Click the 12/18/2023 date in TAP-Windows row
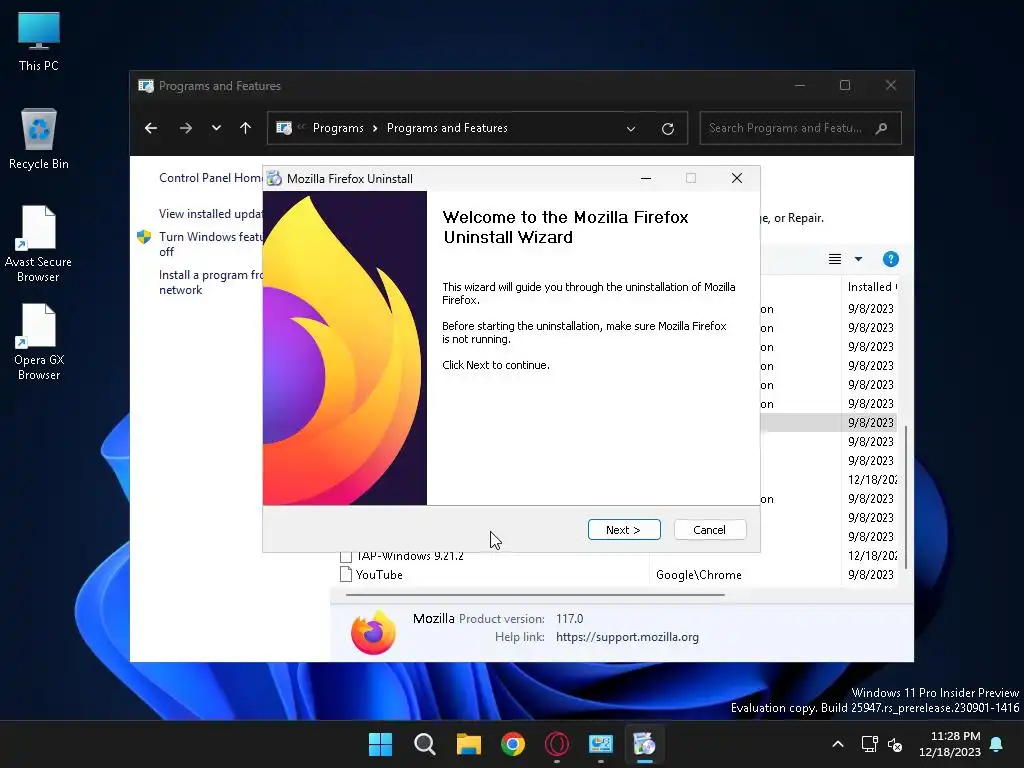The image size is (1024, 768). [872, 556]
